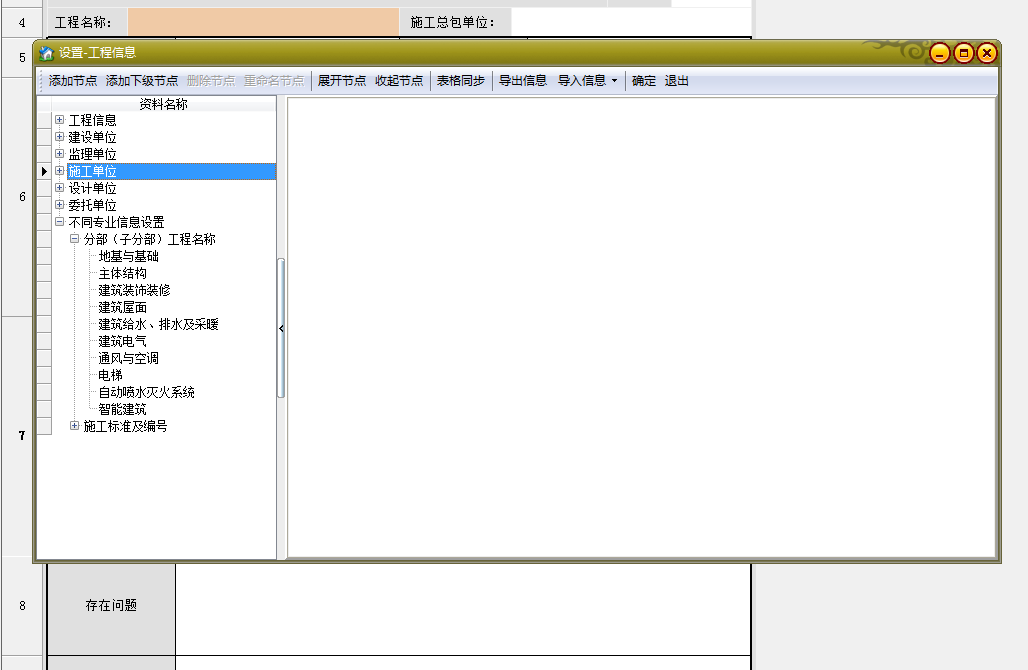Maximize the 设置-工程信息 dialog window

click(963, 54)
